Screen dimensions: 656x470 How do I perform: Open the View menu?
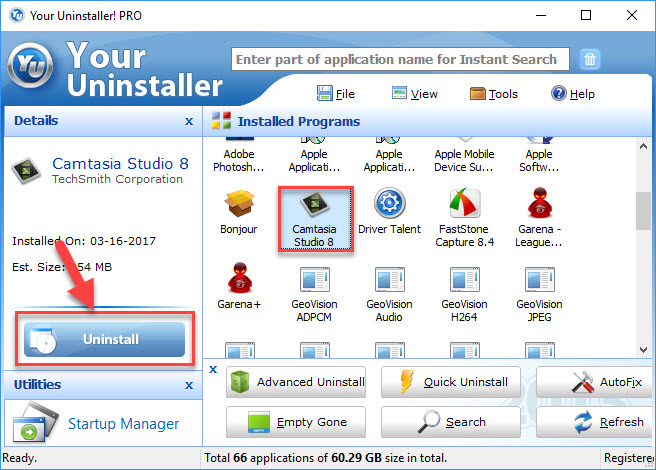(415, 93)
